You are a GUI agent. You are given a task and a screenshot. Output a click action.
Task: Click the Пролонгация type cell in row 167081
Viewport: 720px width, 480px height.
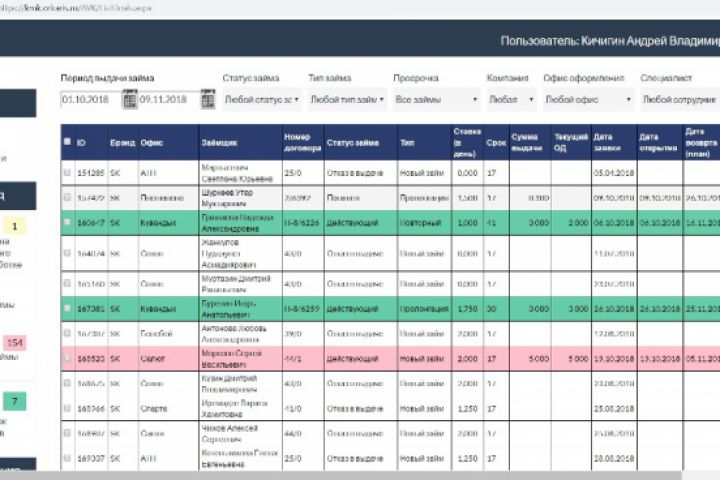(x=424, y=309)
